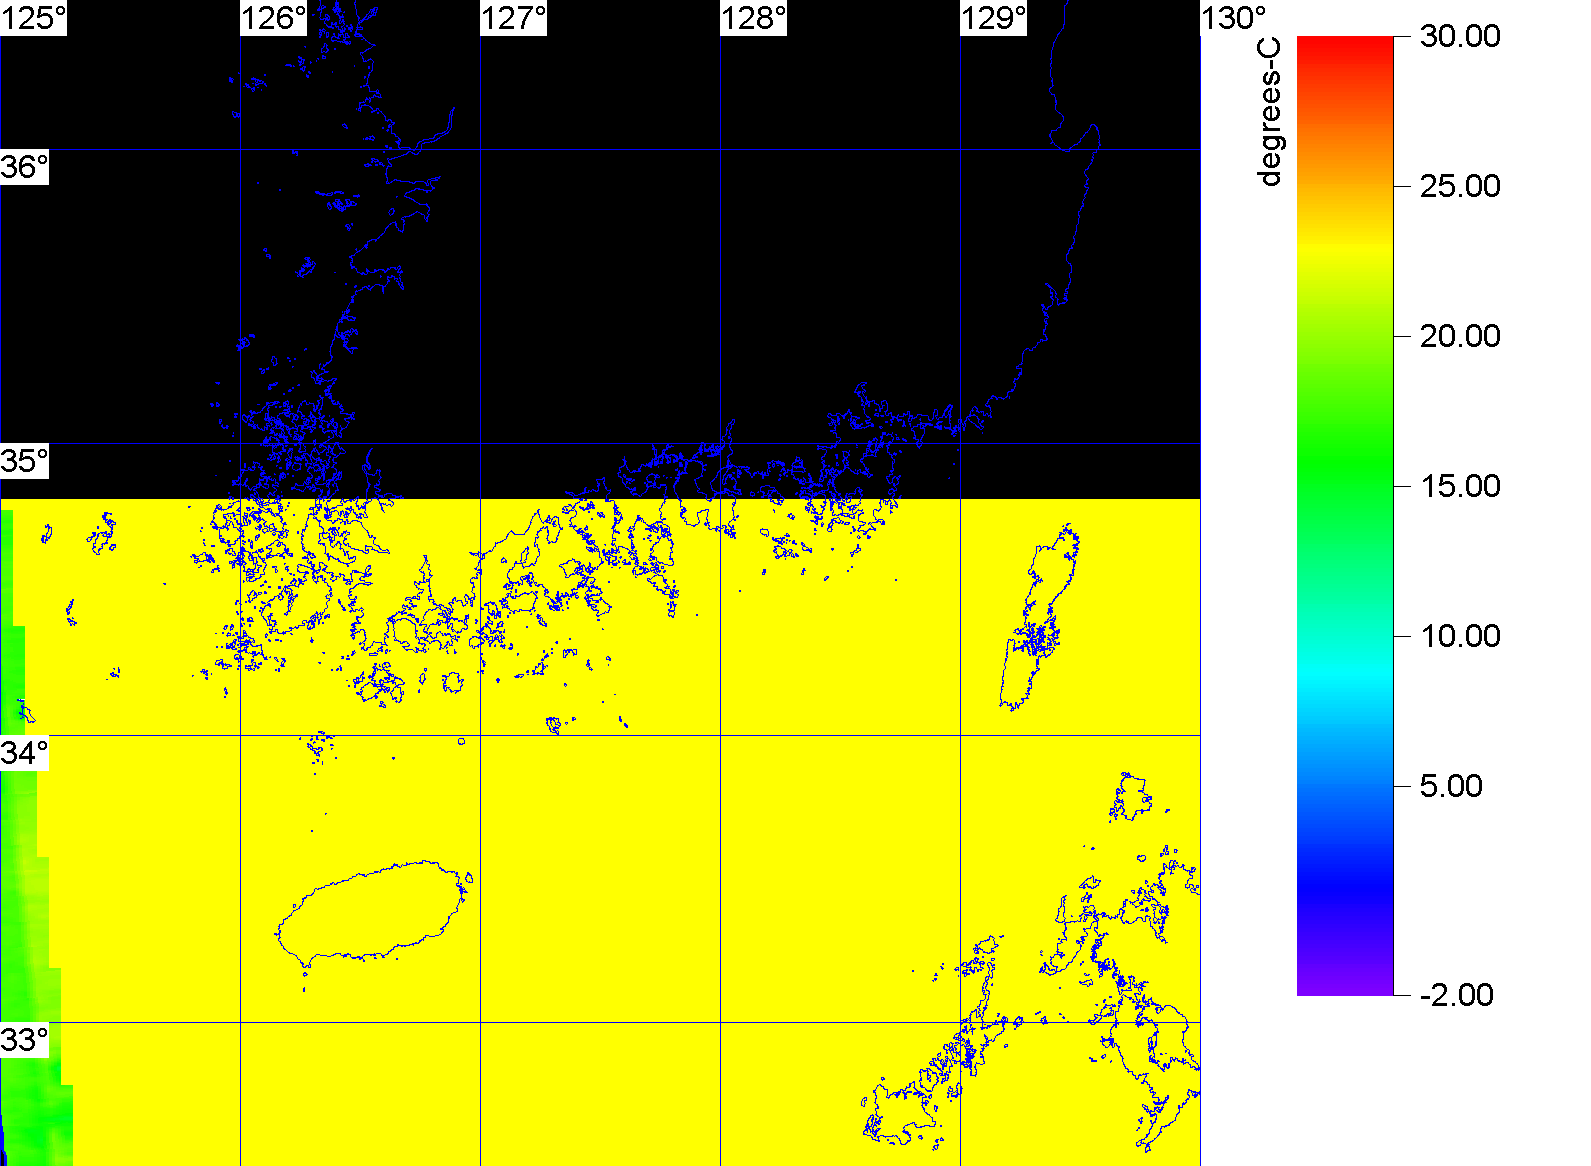Click the 129° longitude label
Viewport: 1591px width, 1166px height.
(x=994, y=18)
